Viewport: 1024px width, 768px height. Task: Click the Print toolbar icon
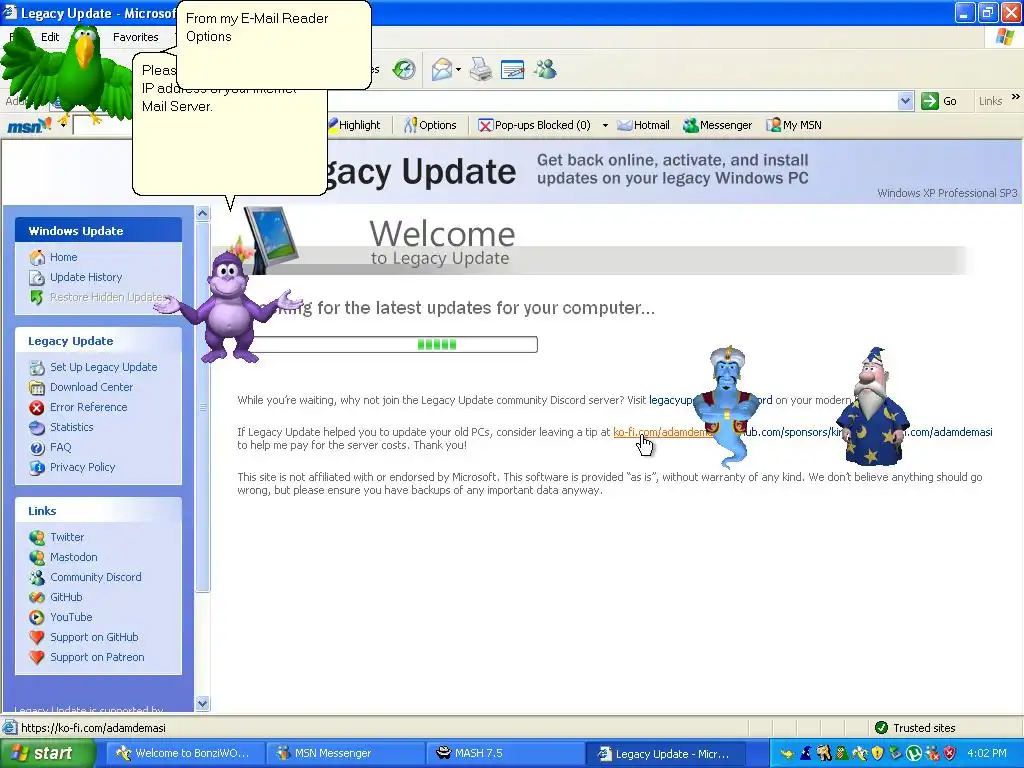click(x=481, y=69)
